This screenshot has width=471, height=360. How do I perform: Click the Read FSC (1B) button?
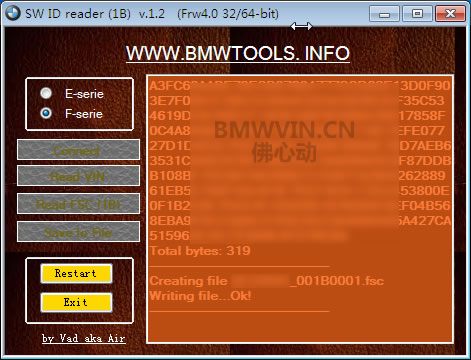[78, 204]
